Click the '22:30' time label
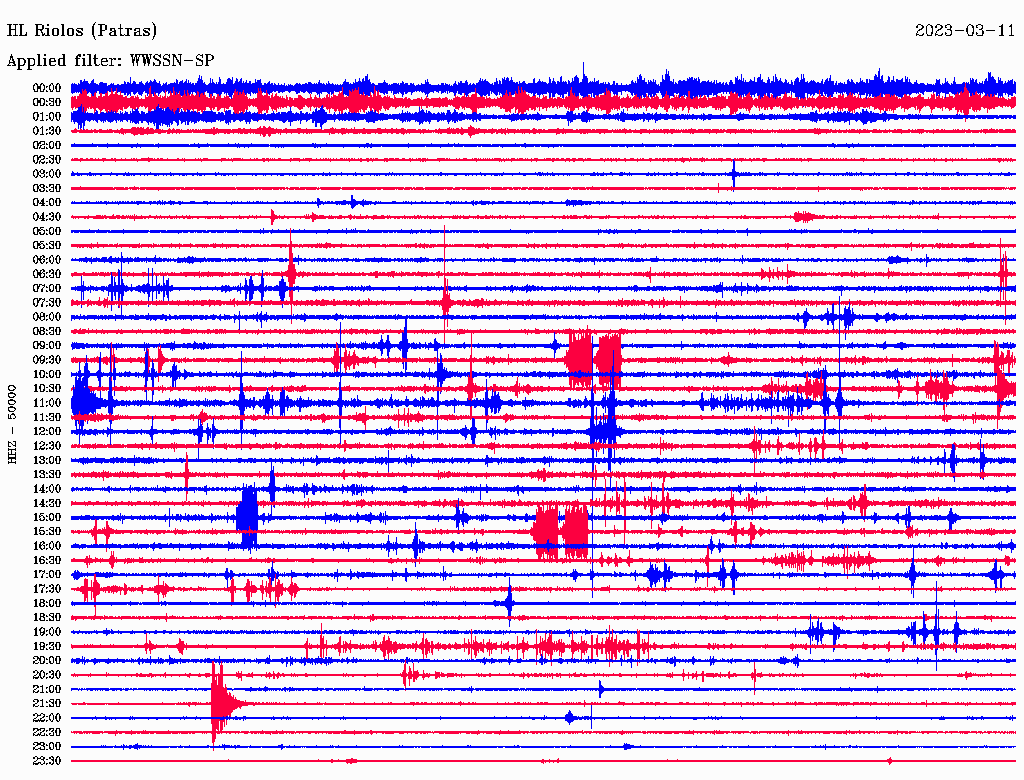 pyautogui.click(x=47, y=733)
